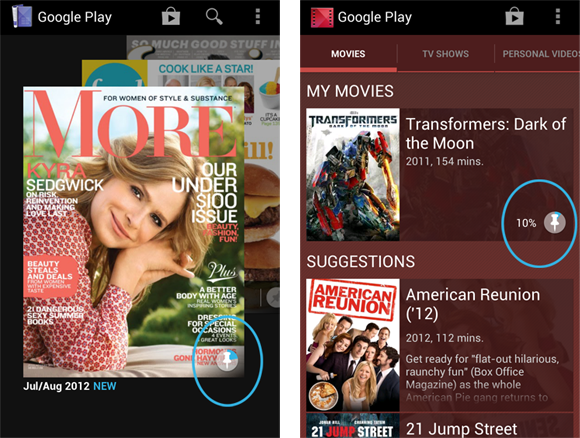Switch to the TV SHOWS tab
The height and width of the screenshot is (438, 580).
click(445, 54)
